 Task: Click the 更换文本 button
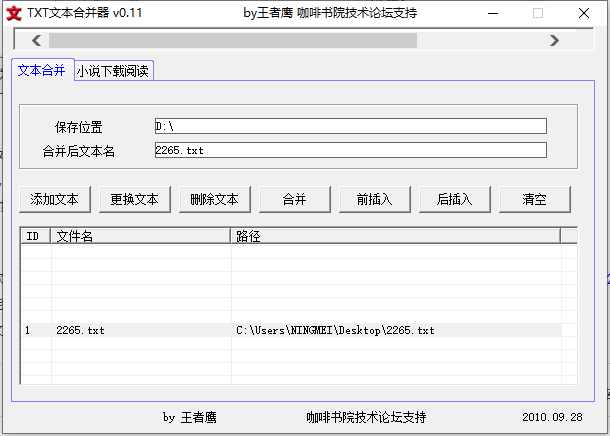click(x=135, y=199)
